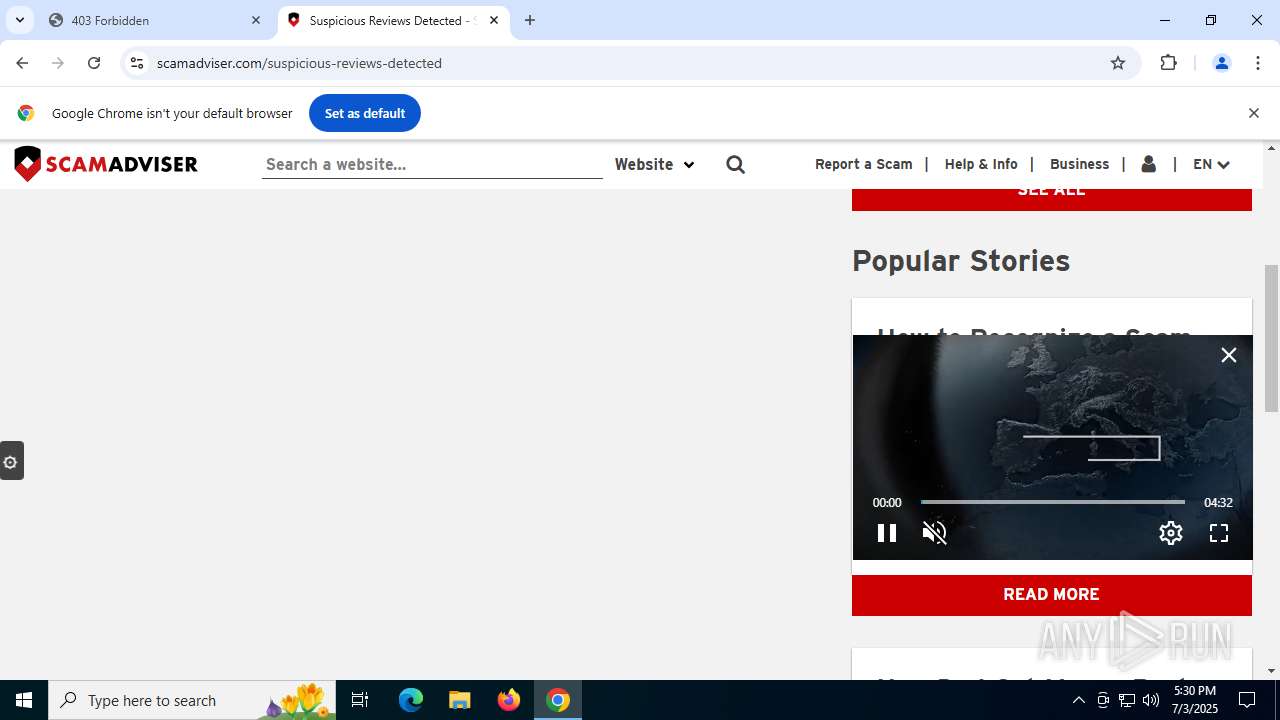Click the website search magnifier icon
The width and height of the screenshot is (1280, 720).
point(736,164)
